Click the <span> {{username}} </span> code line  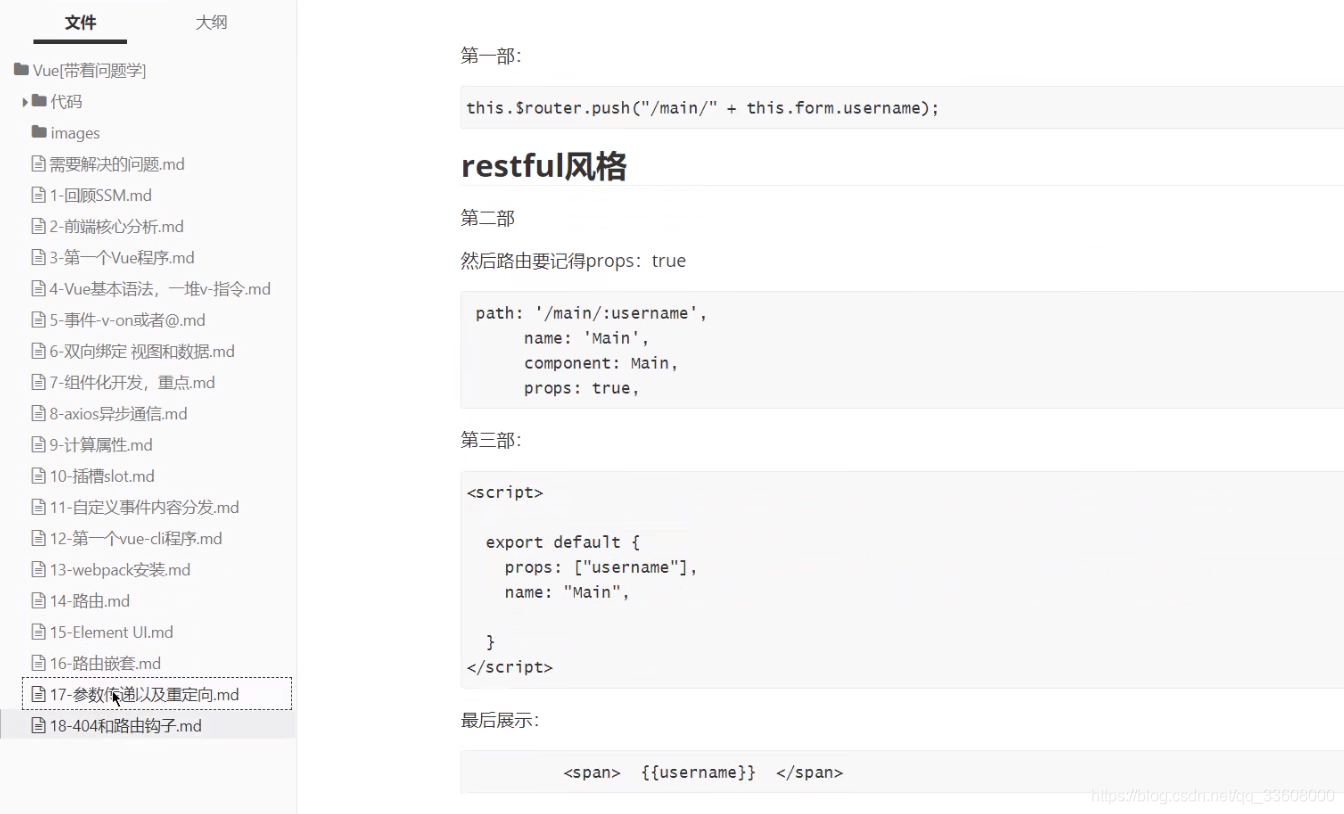pos(703,772)
